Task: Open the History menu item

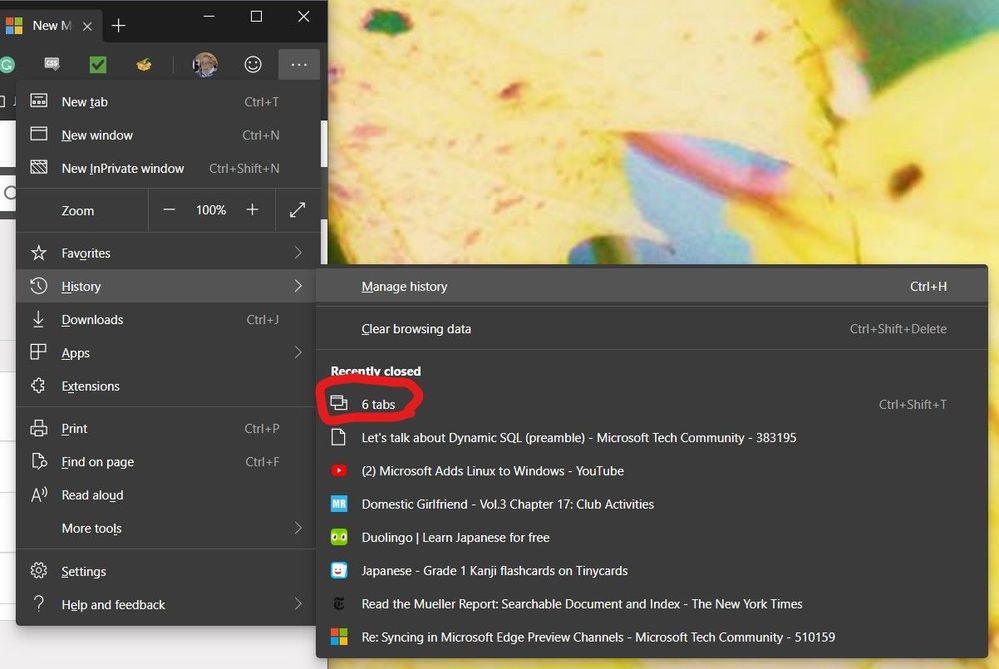Action: 168,286
